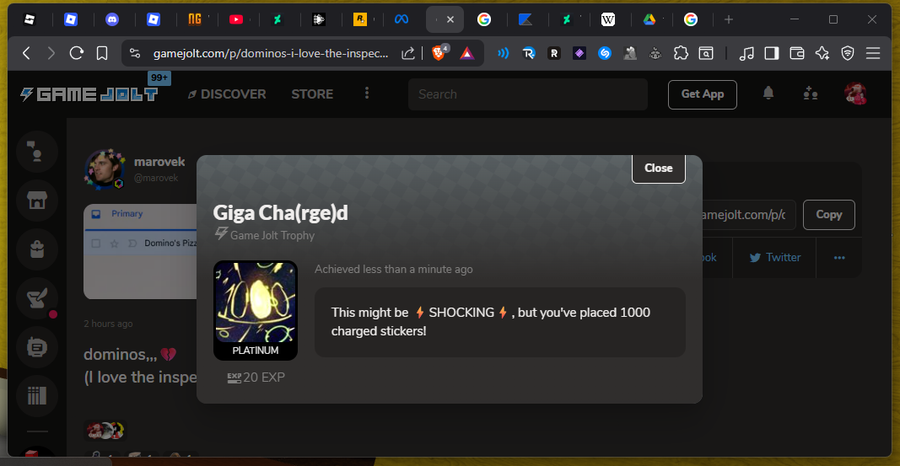Open the black R extension icon
The image size is (900, 466).
554,53
